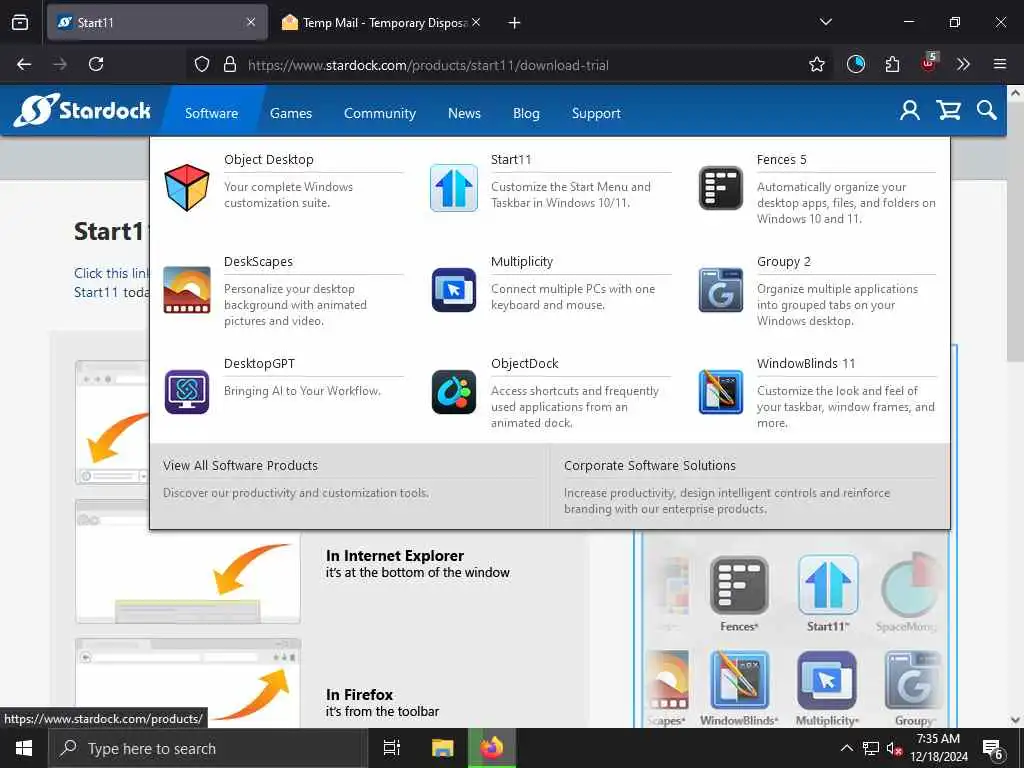Show hidden system tray icons chevron
The image size is (1024, 768).
[x=846, y=748]
